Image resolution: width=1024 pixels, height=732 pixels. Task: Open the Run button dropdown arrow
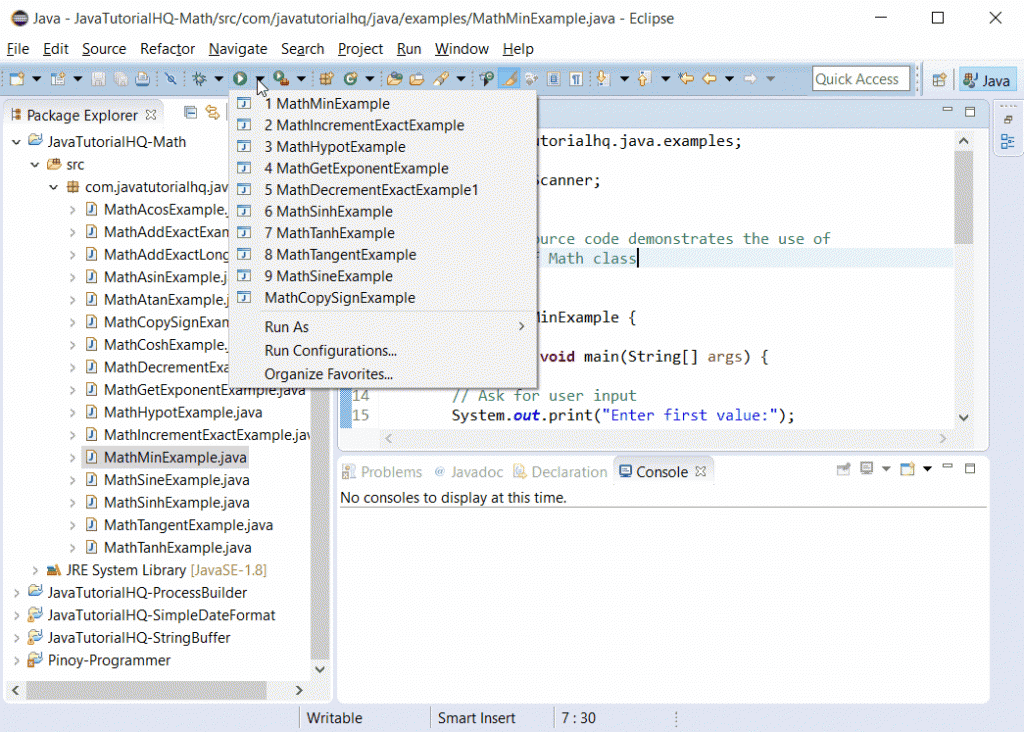pos(260,79)
